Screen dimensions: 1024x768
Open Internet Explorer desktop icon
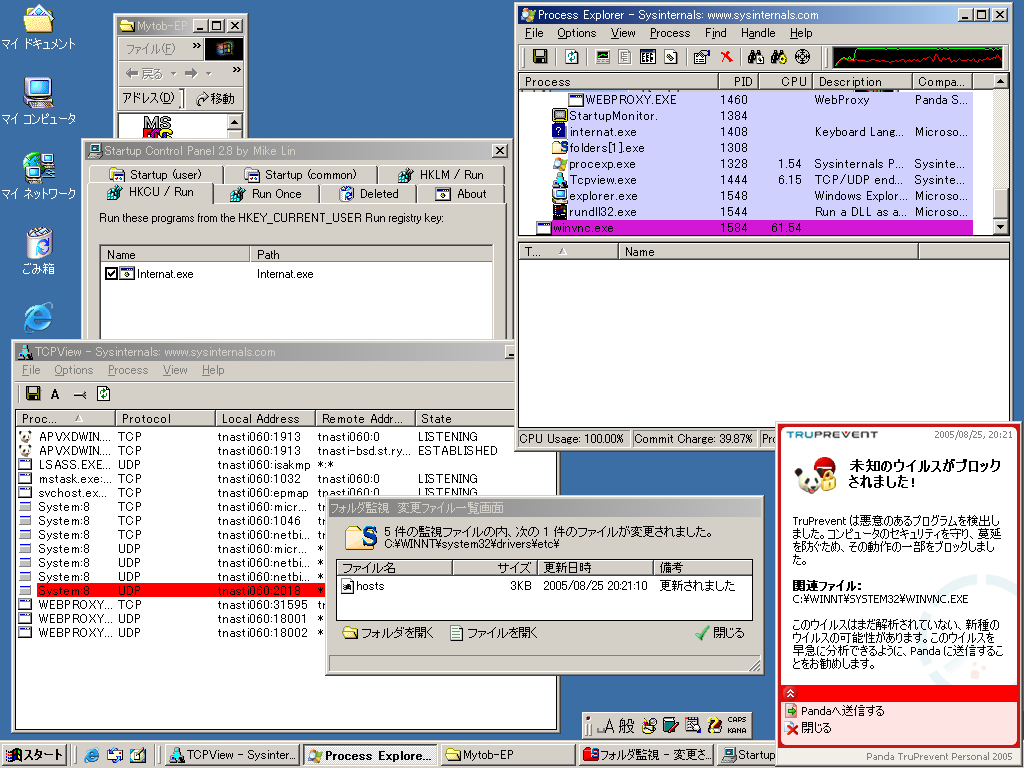38,318
